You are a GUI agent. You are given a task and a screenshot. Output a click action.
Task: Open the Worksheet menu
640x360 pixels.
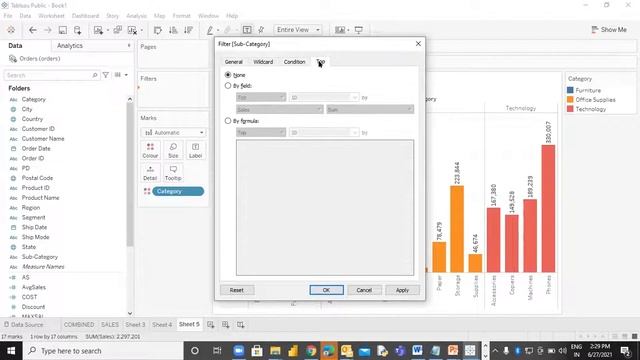51,16
